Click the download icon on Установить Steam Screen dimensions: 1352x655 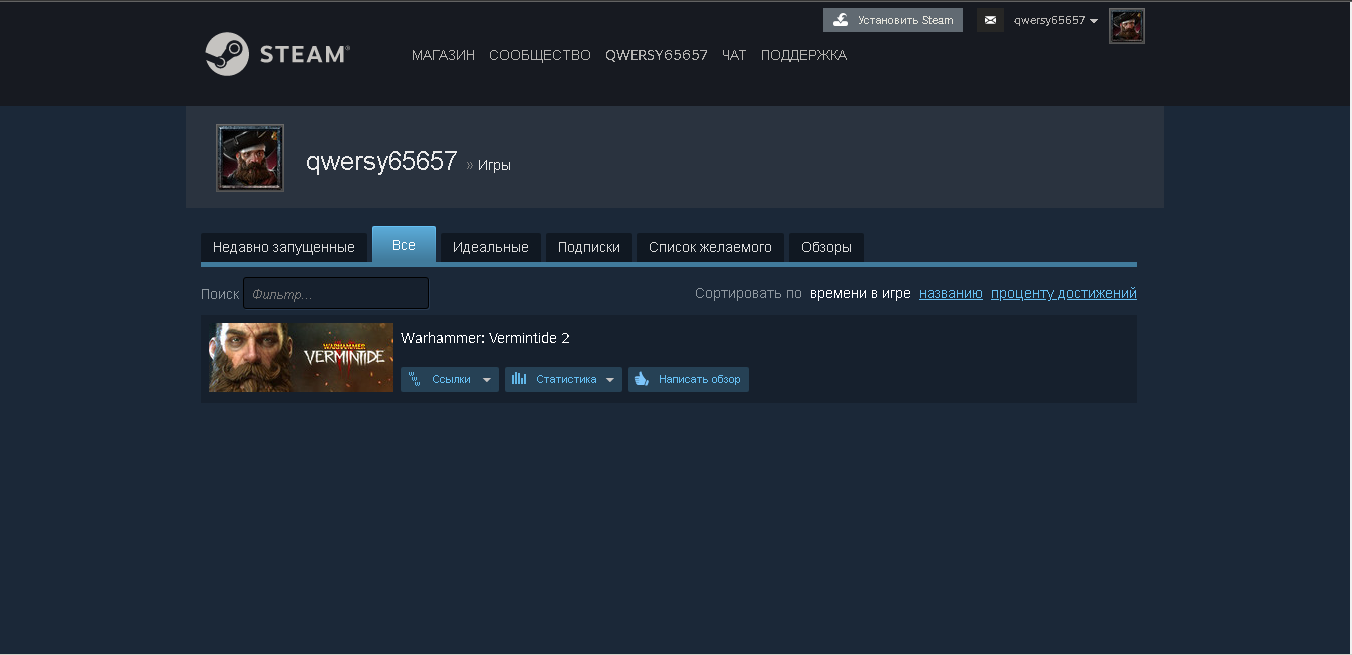point(841,20)
